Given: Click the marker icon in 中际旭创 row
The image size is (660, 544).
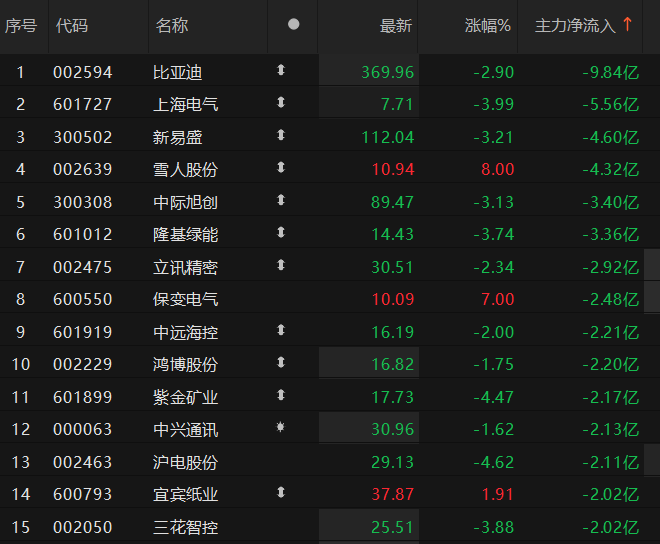Looking at the screenshot, I should pos(281,201).
